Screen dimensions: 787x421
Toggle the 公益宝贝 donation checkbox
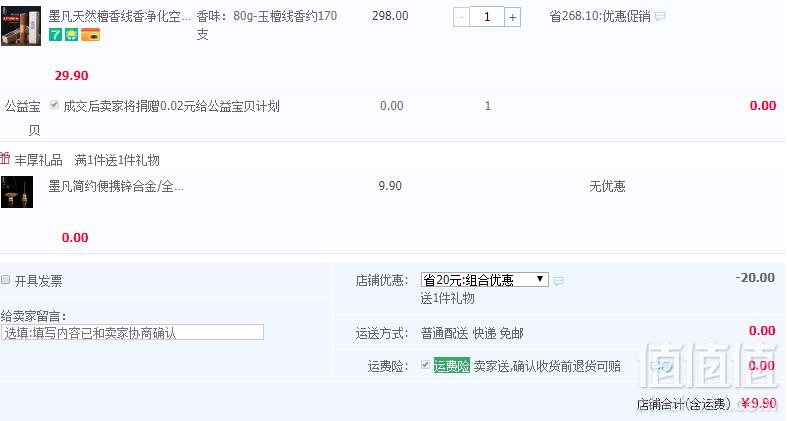point(54,105)
